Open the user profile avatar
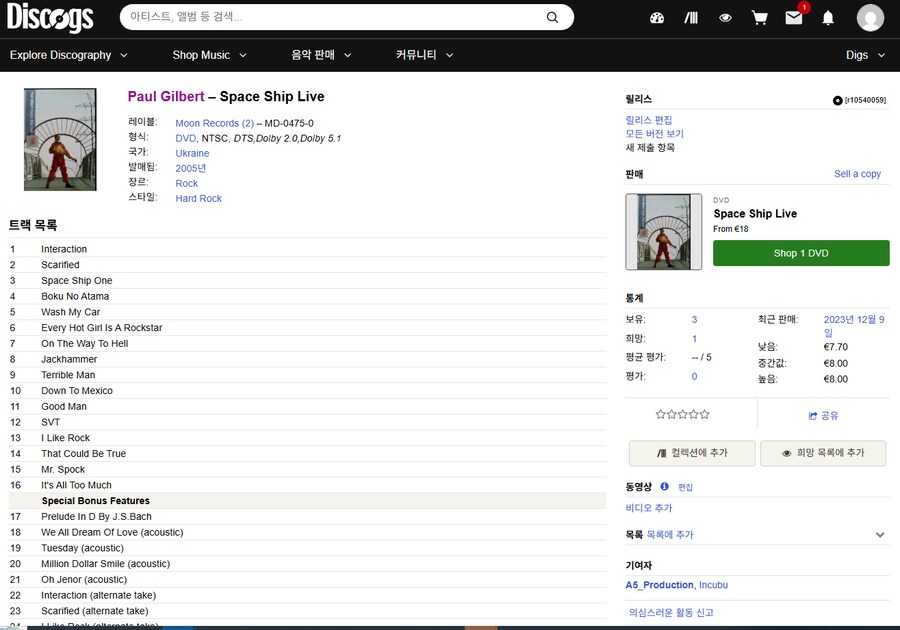 tap(870, 18)
